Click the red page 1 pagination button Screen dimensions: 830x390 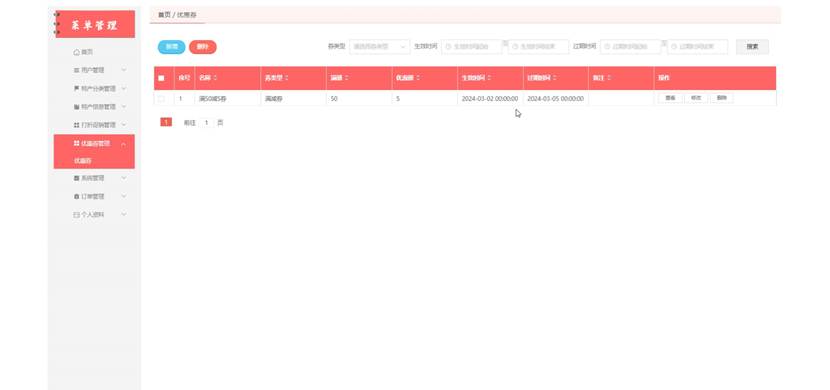(166, 122)
